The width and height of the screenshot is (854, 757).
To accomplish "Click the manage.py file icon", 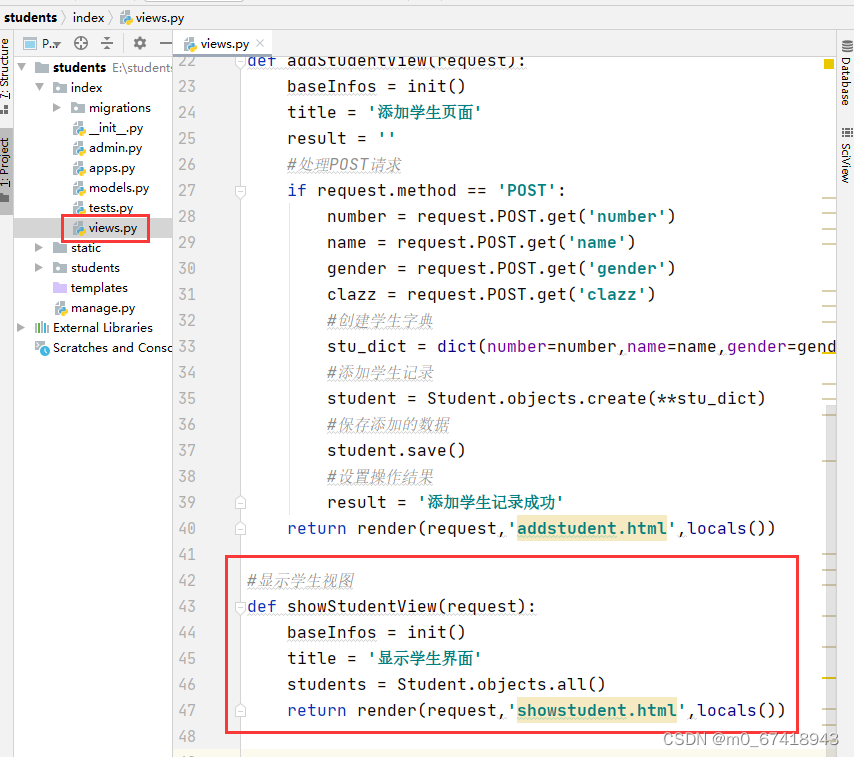I will pyautogui.click(x=60, y=308).
